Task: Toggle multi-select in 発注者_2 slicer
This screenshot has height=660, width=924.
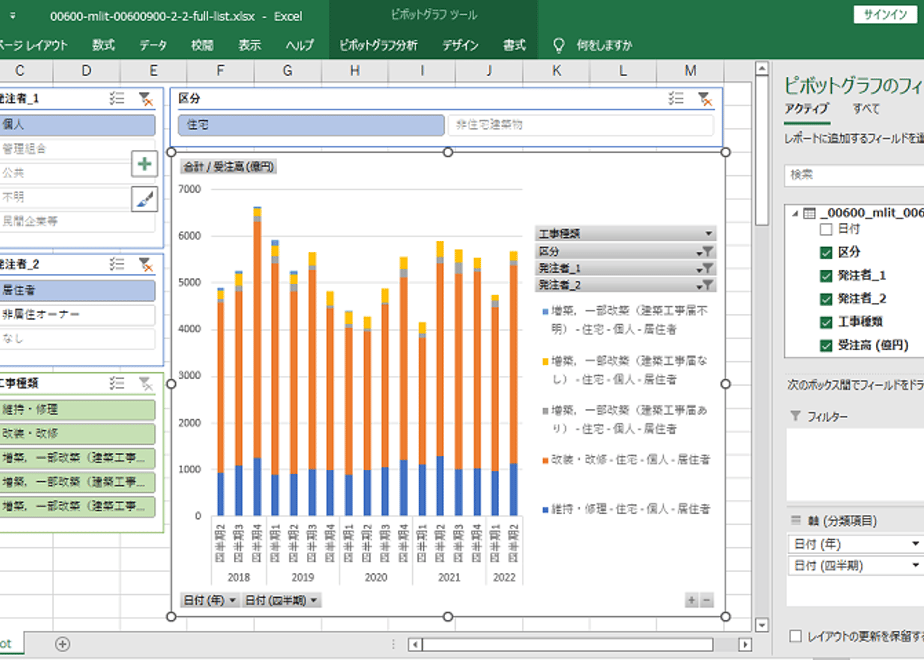Action: pyautogui.click(x=117, y=265)
